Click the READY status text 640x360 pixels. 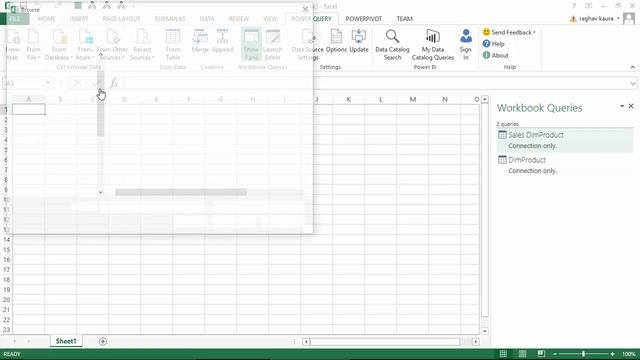(x=12, y=354)
